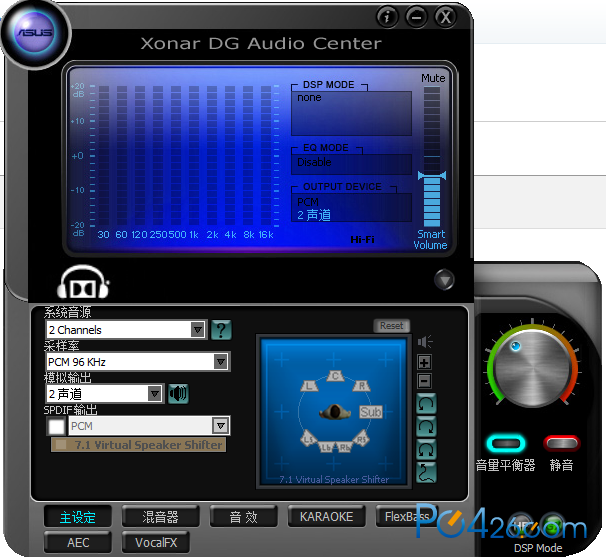This screenshot has width=606, height=557.
Task: Select the Sub speaker icon
Action: click(371, 412)
